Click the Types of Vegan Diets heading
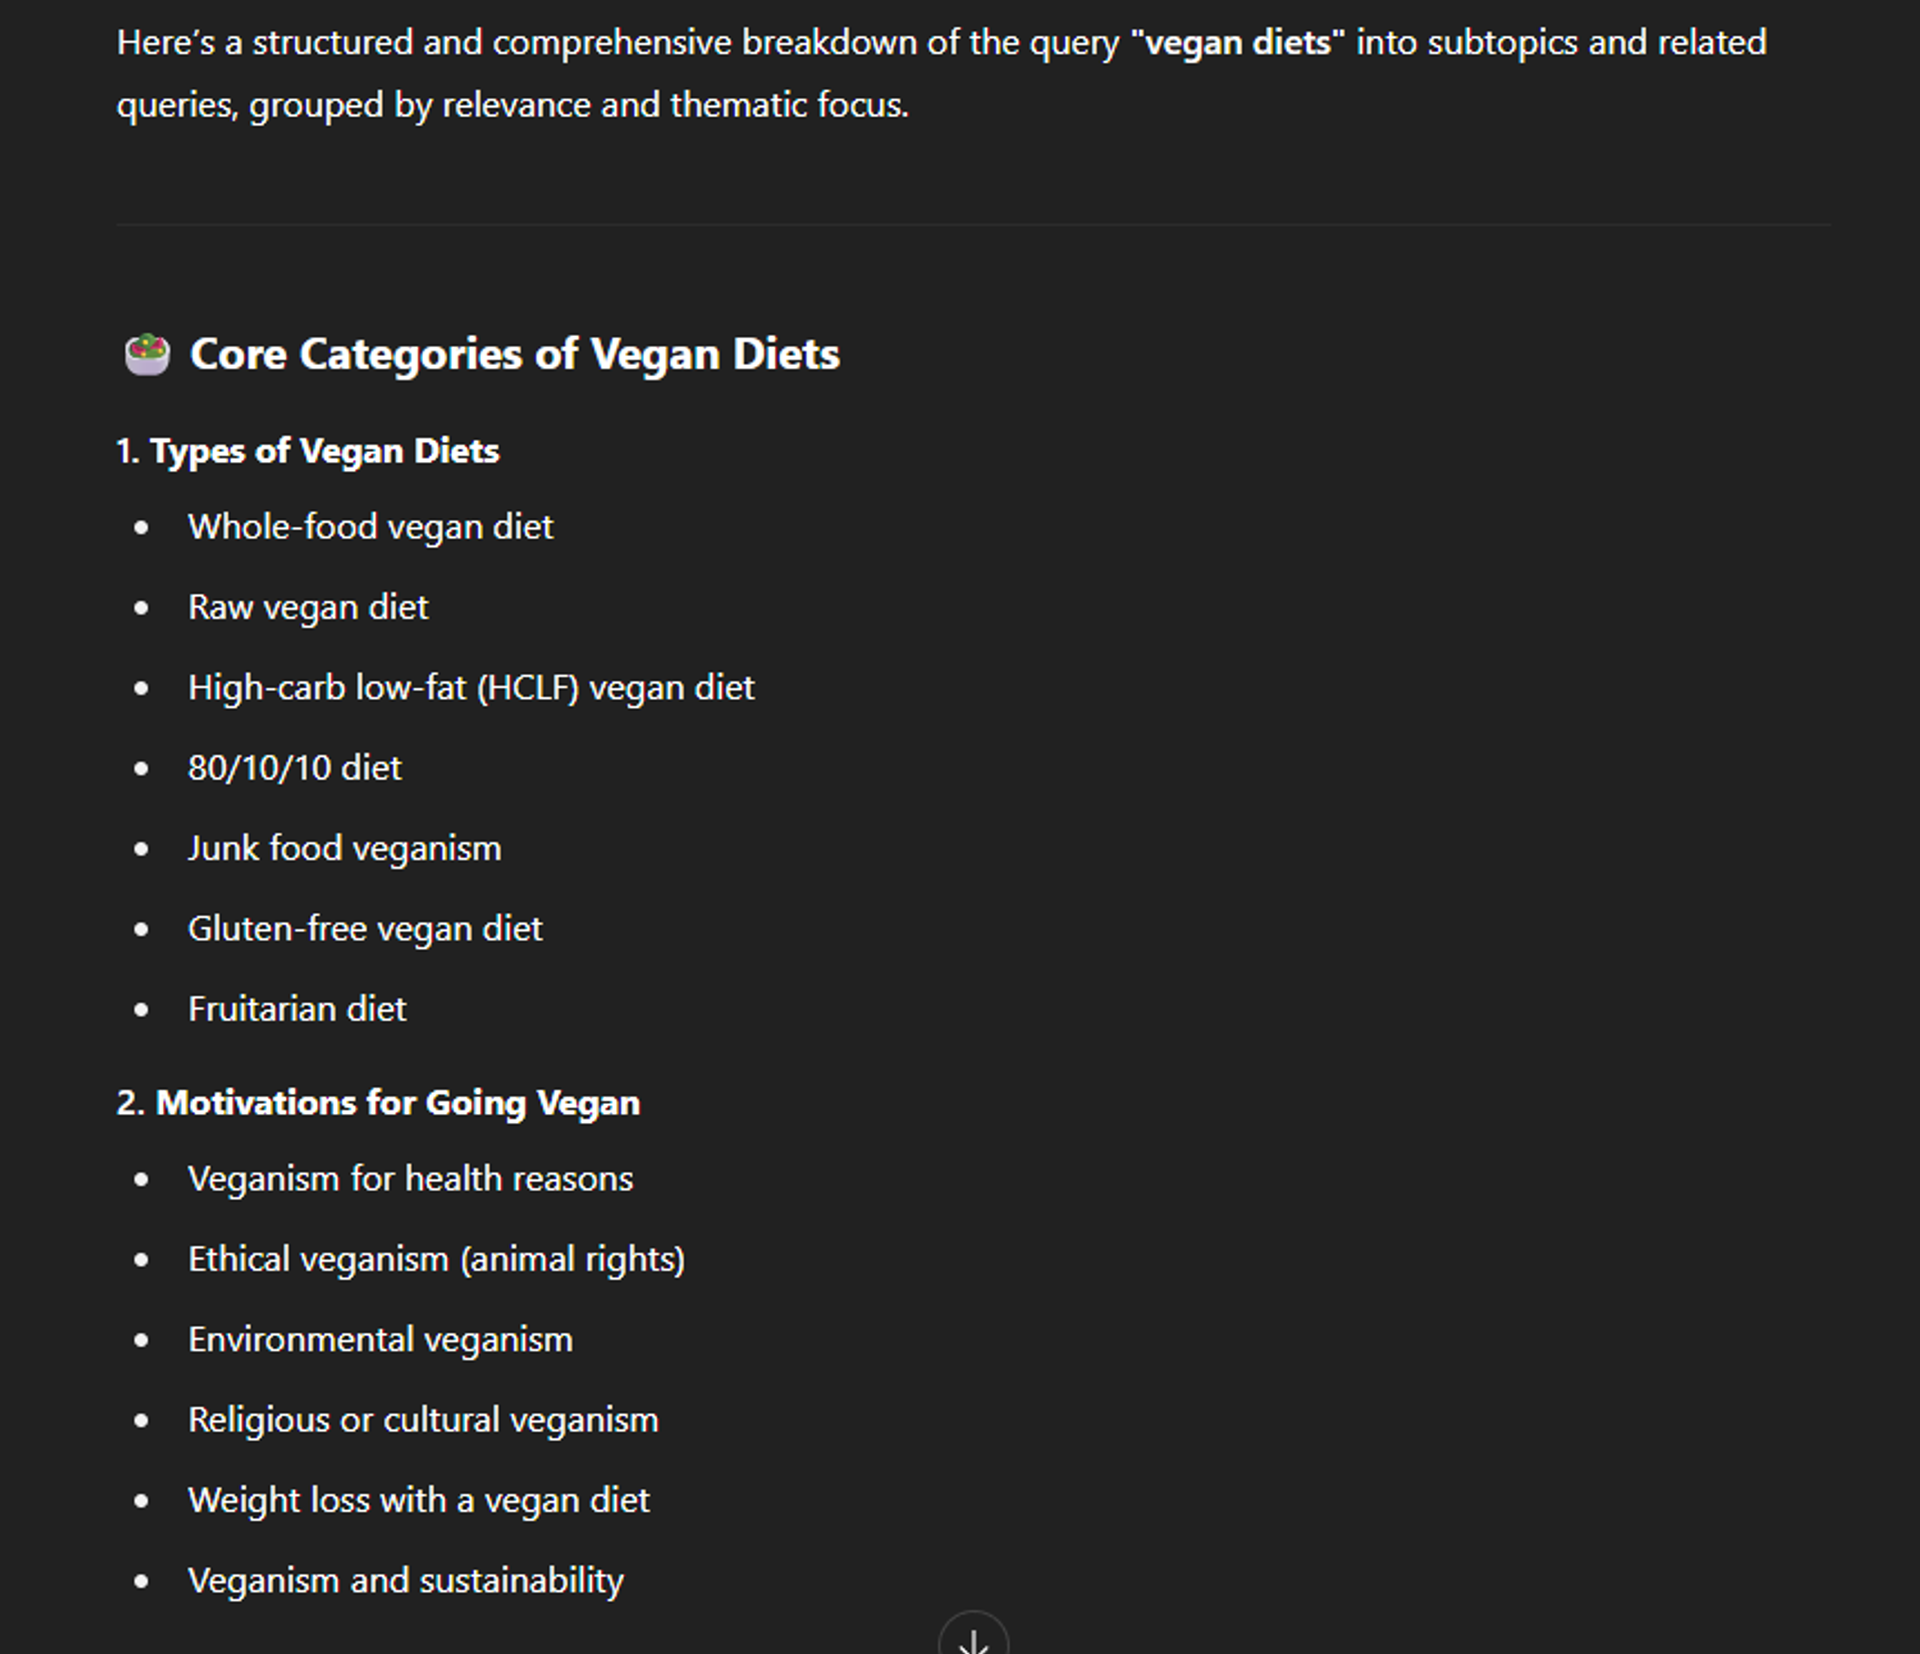1920x1654 pixels. 308,451
